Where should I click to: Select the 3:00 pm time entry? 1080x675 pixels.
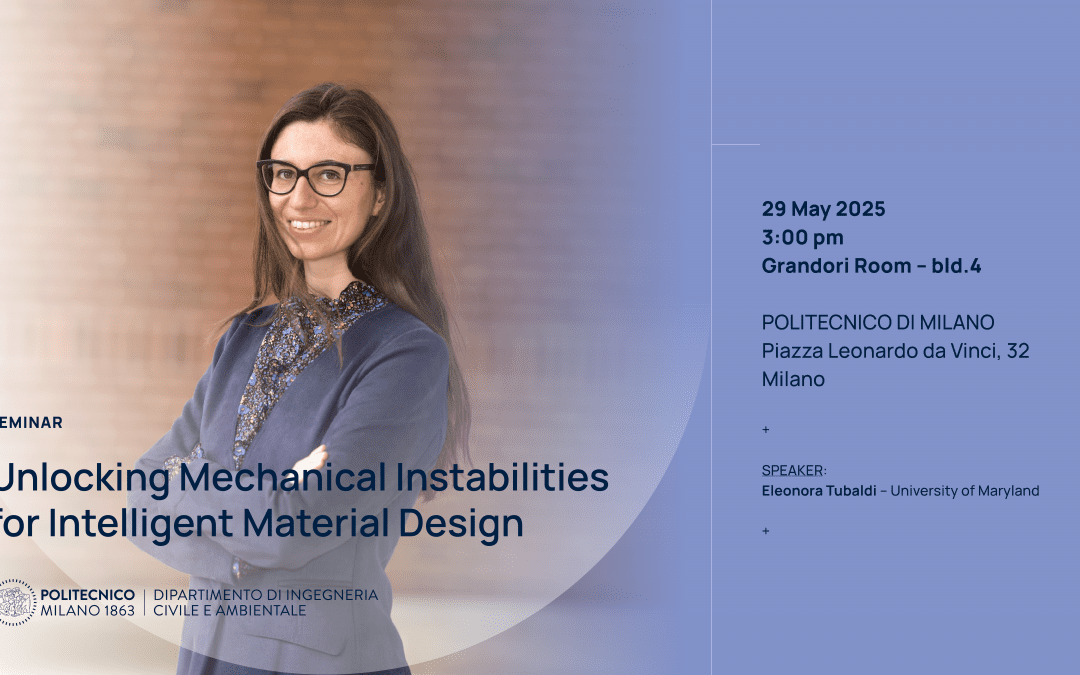tap(803, 238)
